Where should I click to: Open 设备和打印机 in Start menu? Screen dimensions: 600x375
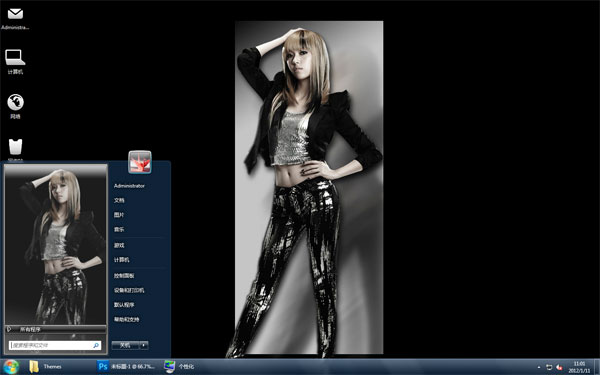click(129, 290)
